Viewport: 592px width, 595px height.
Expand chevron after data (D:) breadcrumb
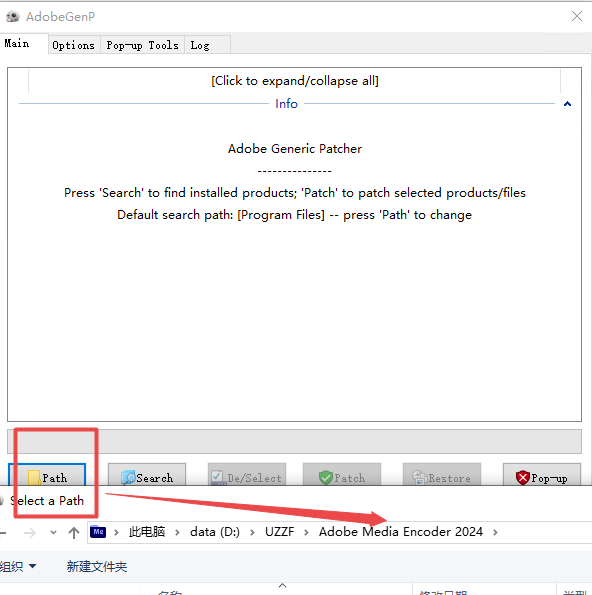[252, 532]
